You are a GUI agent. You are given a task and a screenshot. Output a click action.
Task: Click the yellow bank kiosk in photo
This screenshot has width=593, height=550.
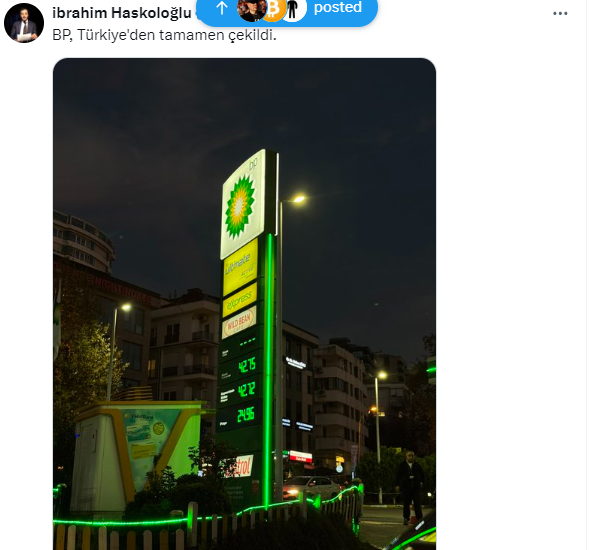tap(139, 458)
